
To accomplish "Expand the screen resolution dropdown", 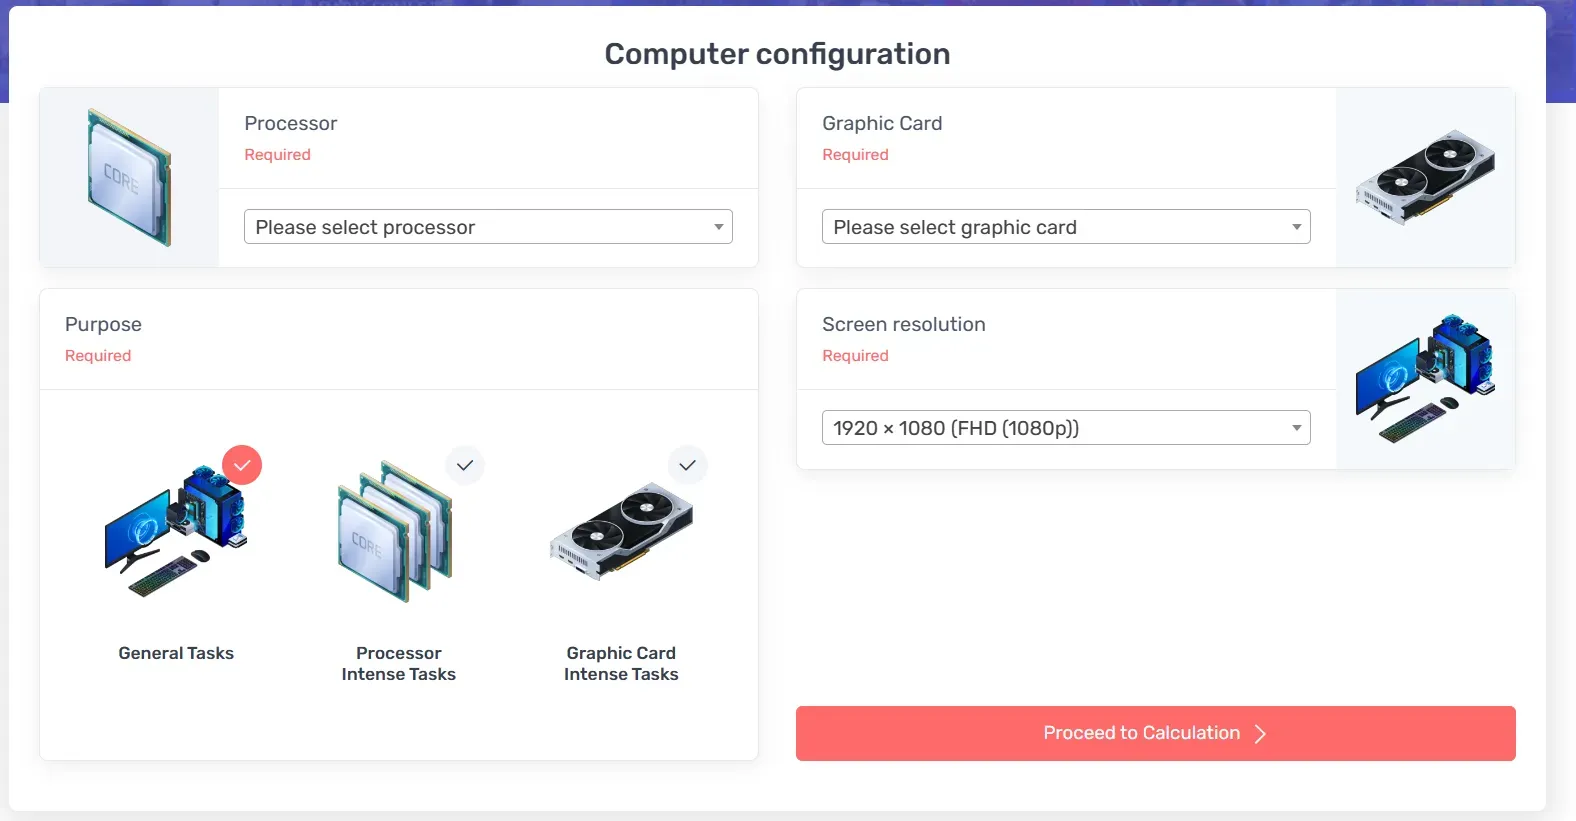I will (x=1066, y=428).
